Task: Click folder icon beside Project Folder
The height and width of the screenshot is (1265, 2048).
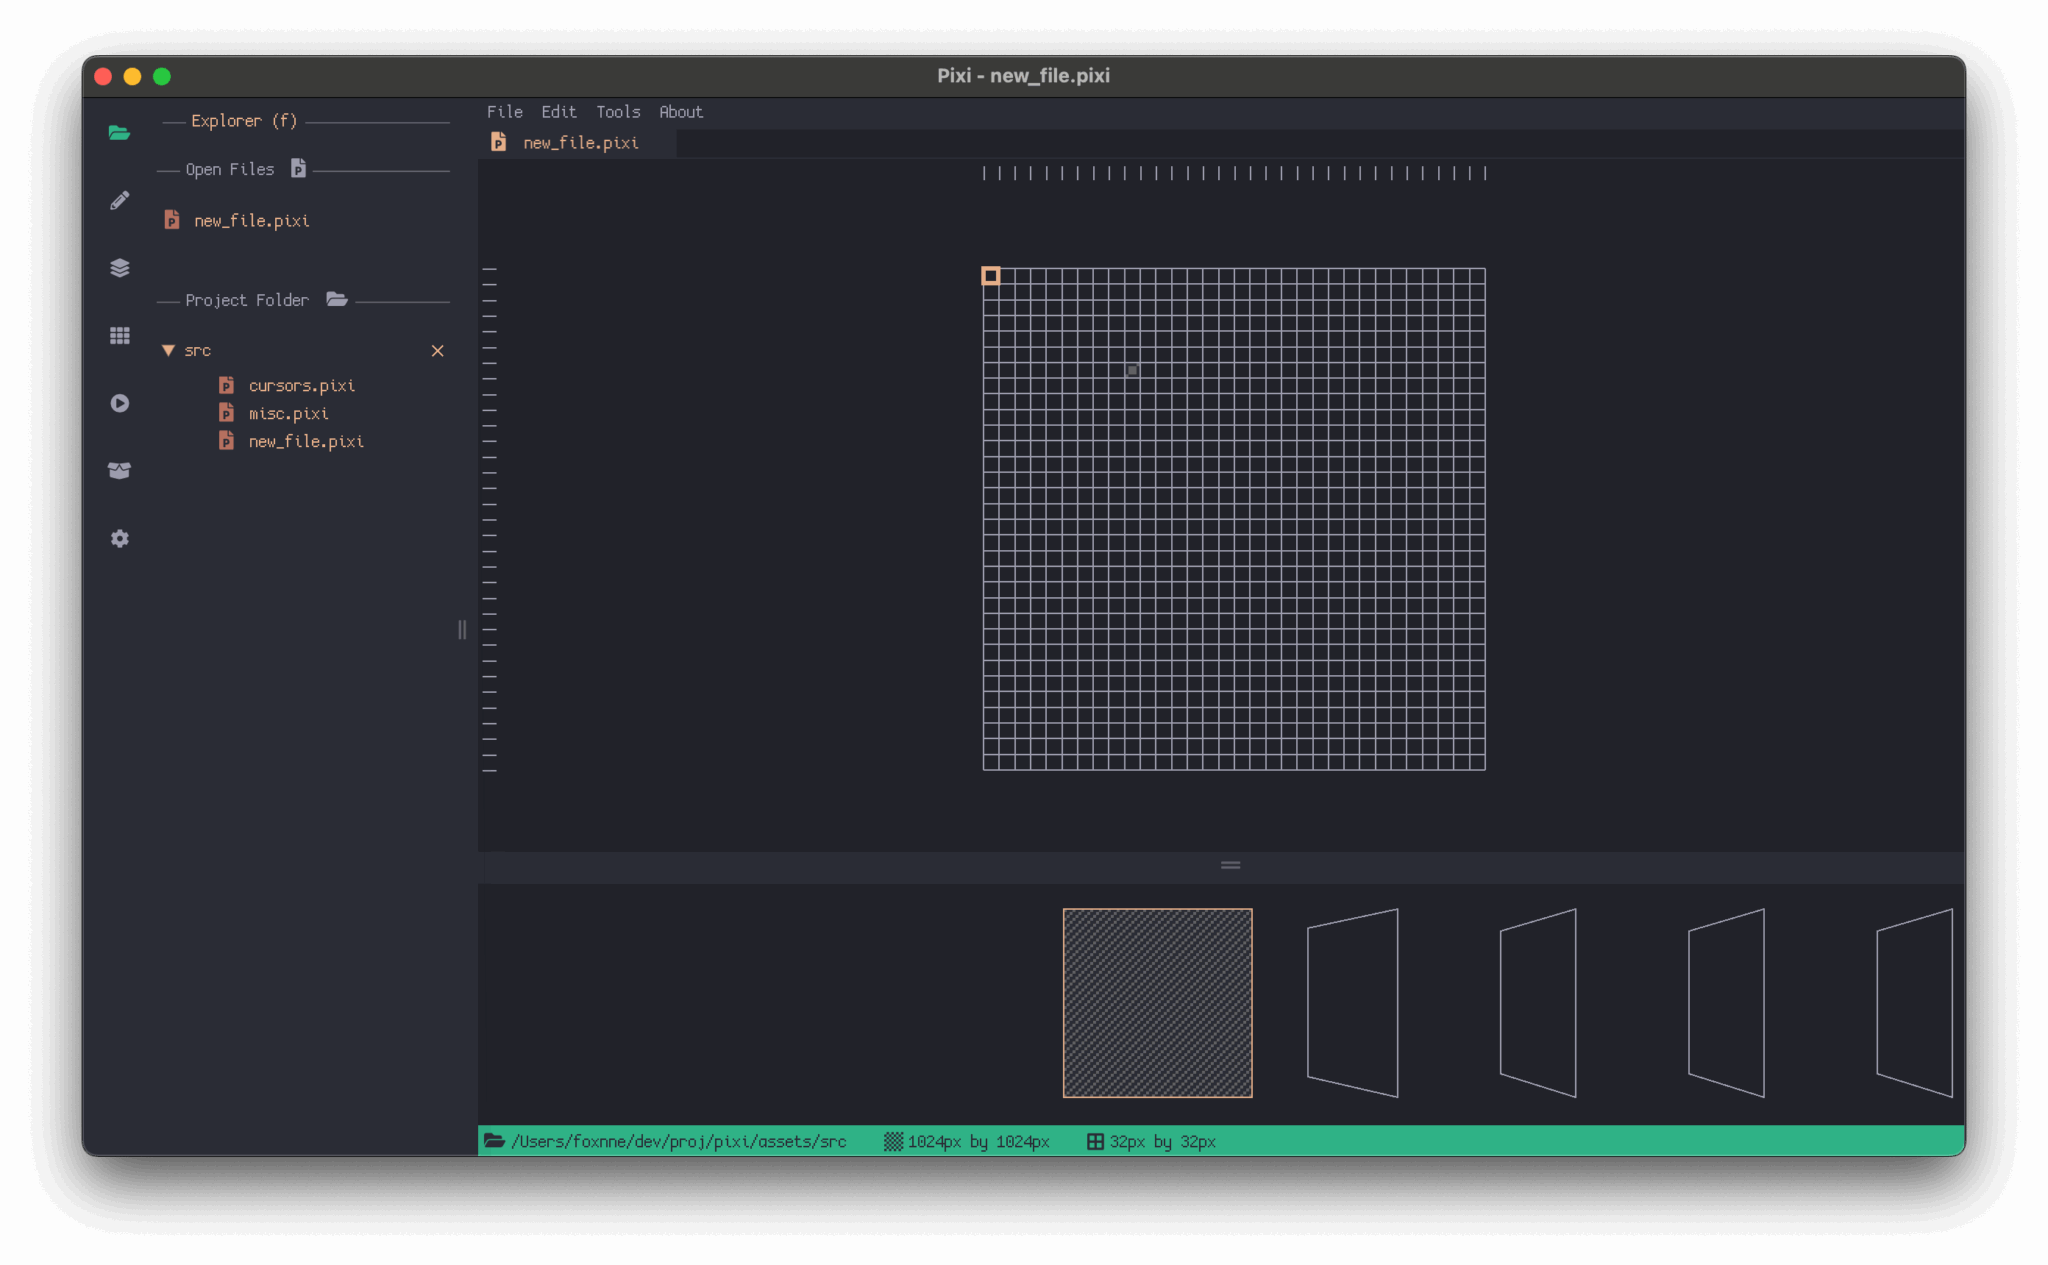Action: 337,299
